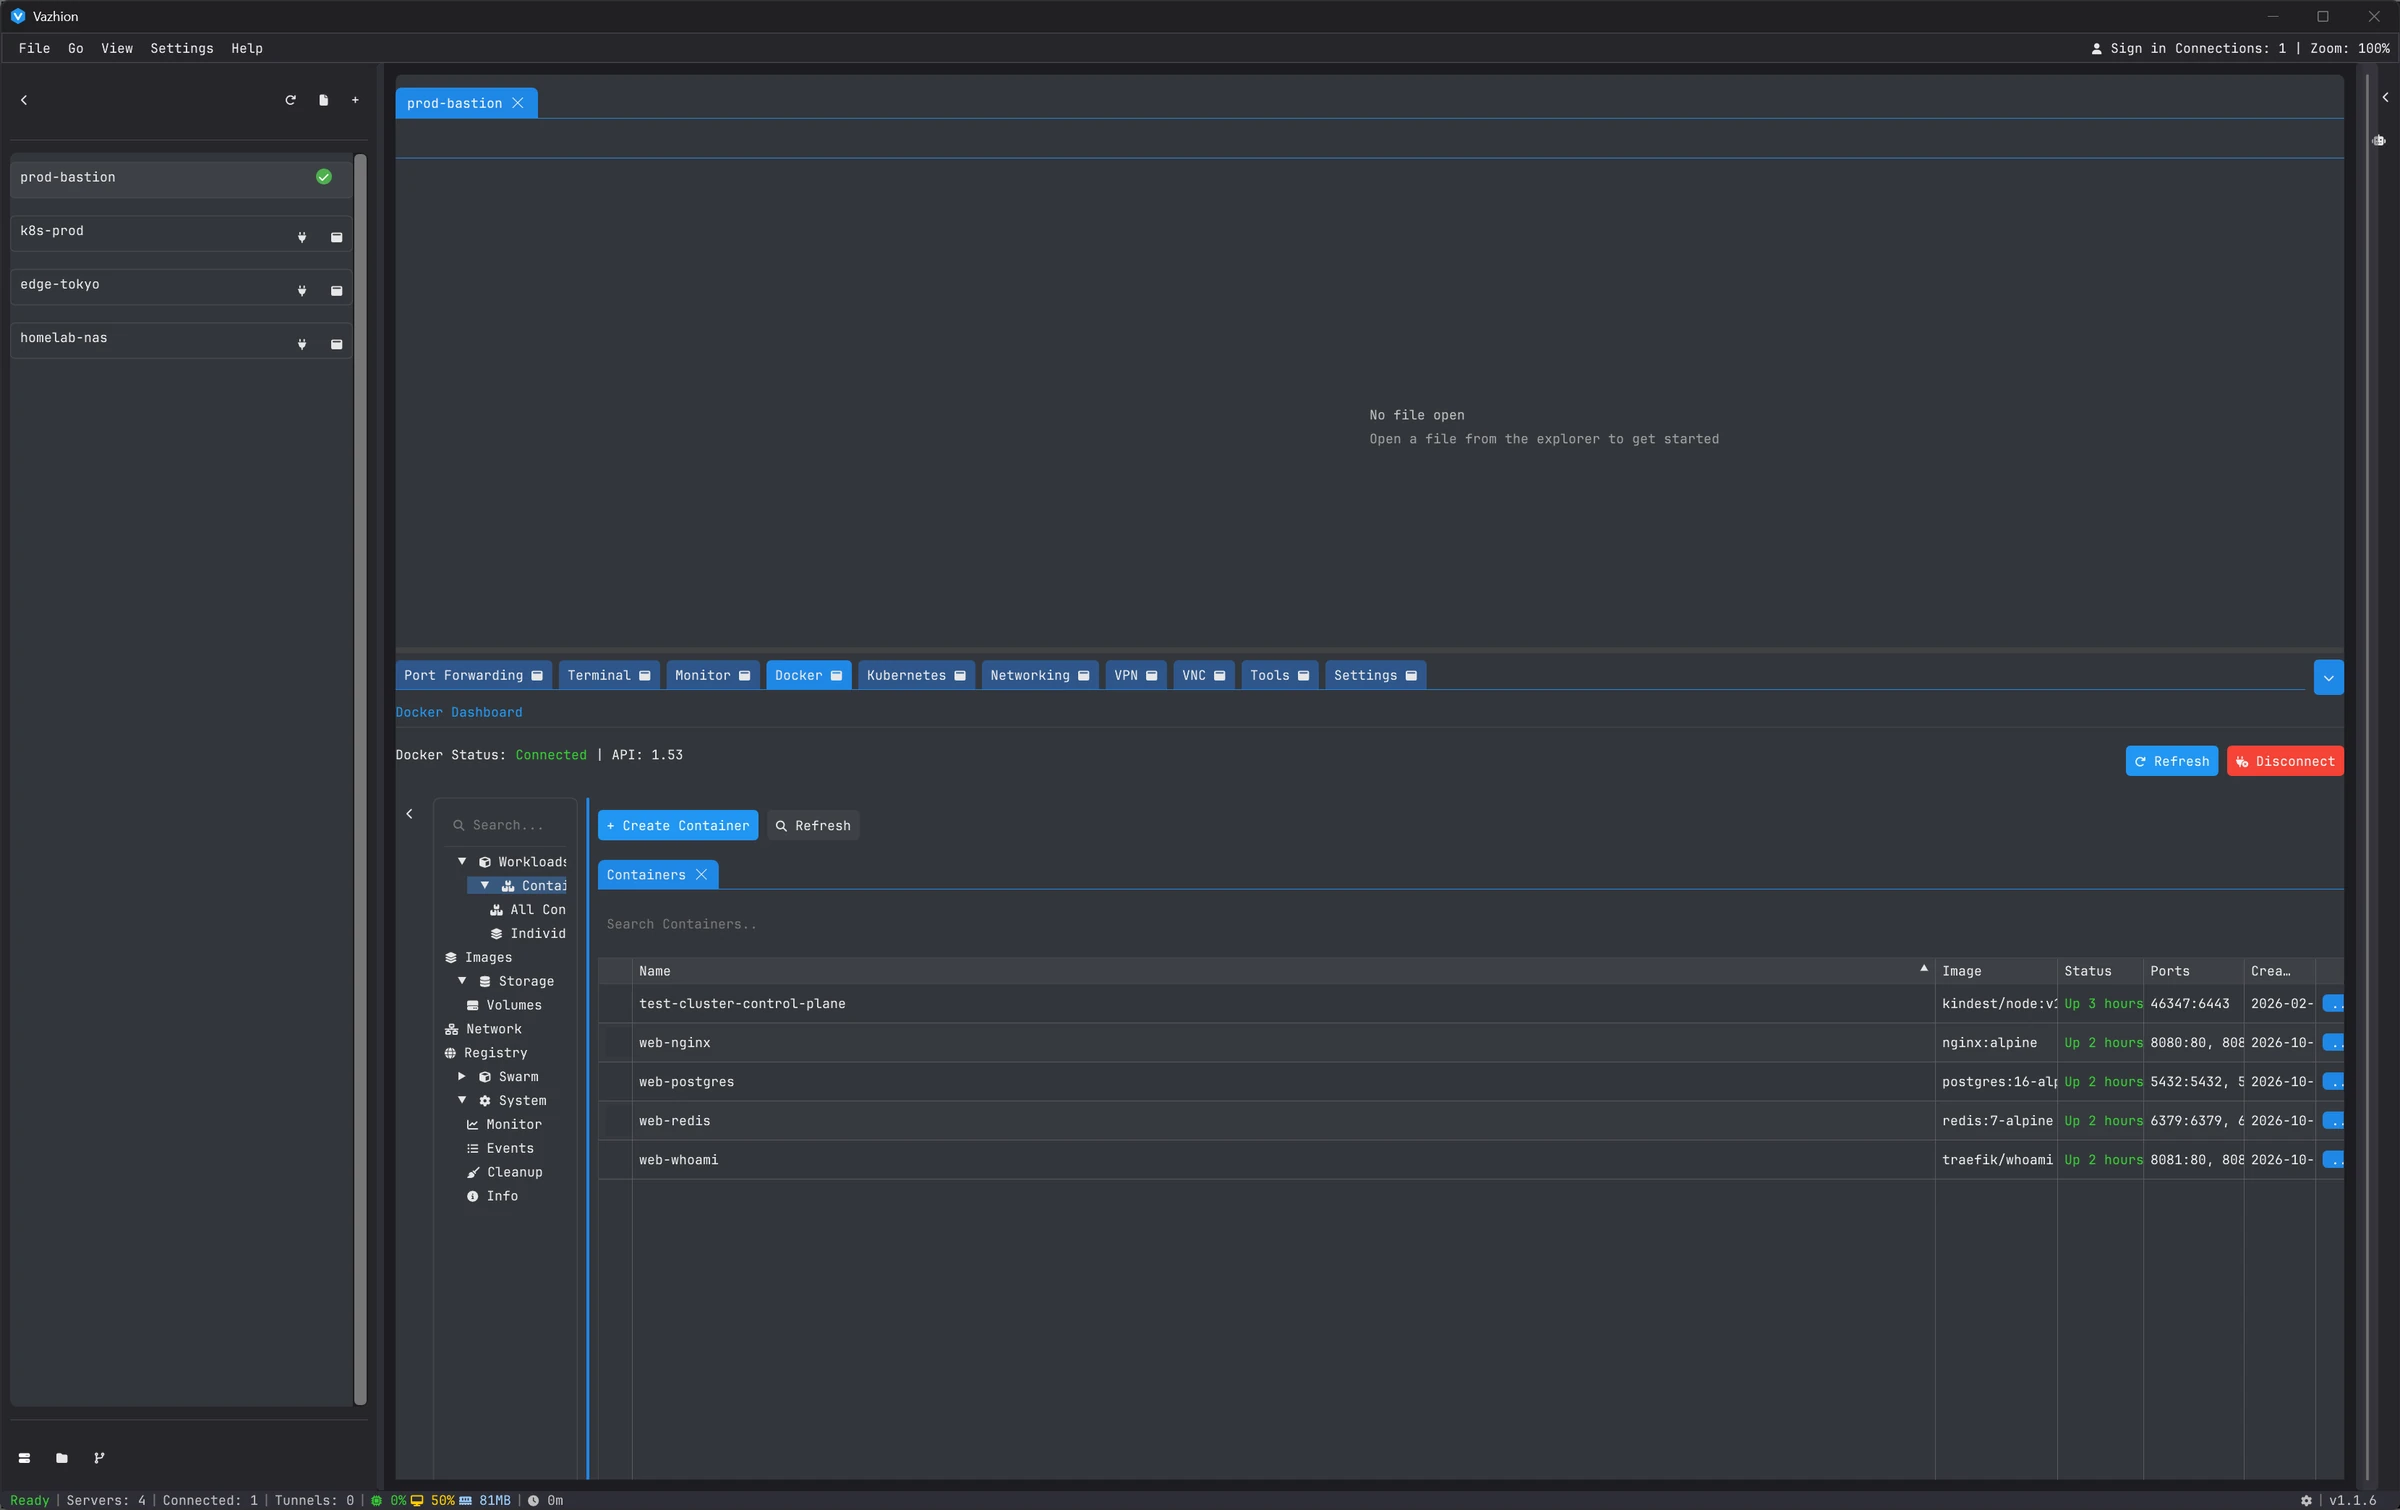
Task: Connect to k8s-prod using plug icon
Action: (302, 237)
